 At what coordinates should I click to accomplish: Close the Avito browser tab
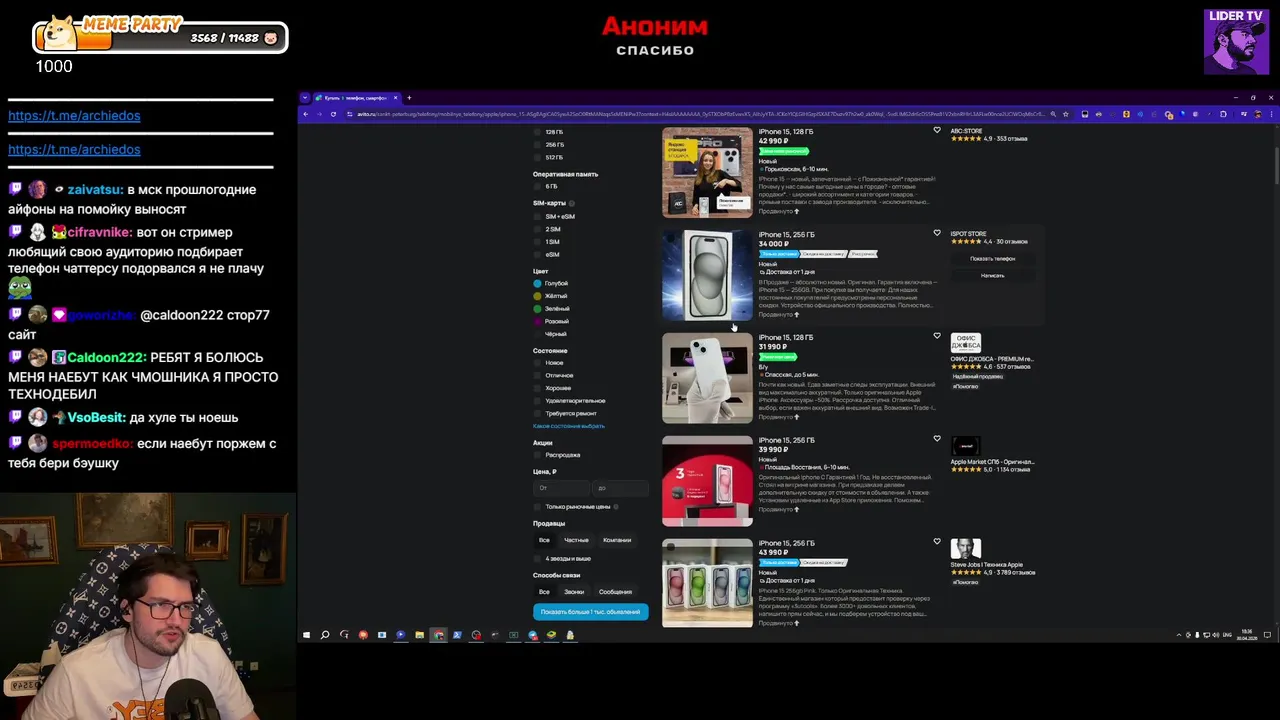[395, 98]
